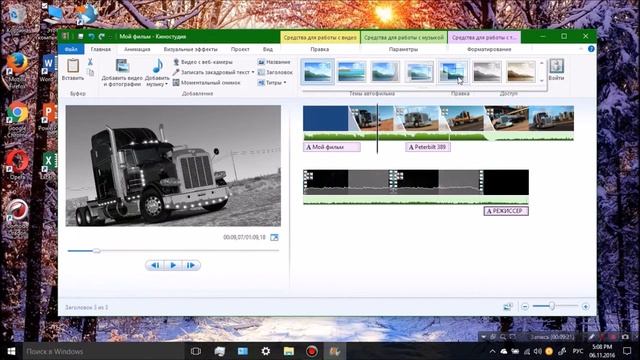The height and width of the screenshot is (360, 640).
Task: Open PowerPoint desktop shortcut
Action: (x=49, y=114)
